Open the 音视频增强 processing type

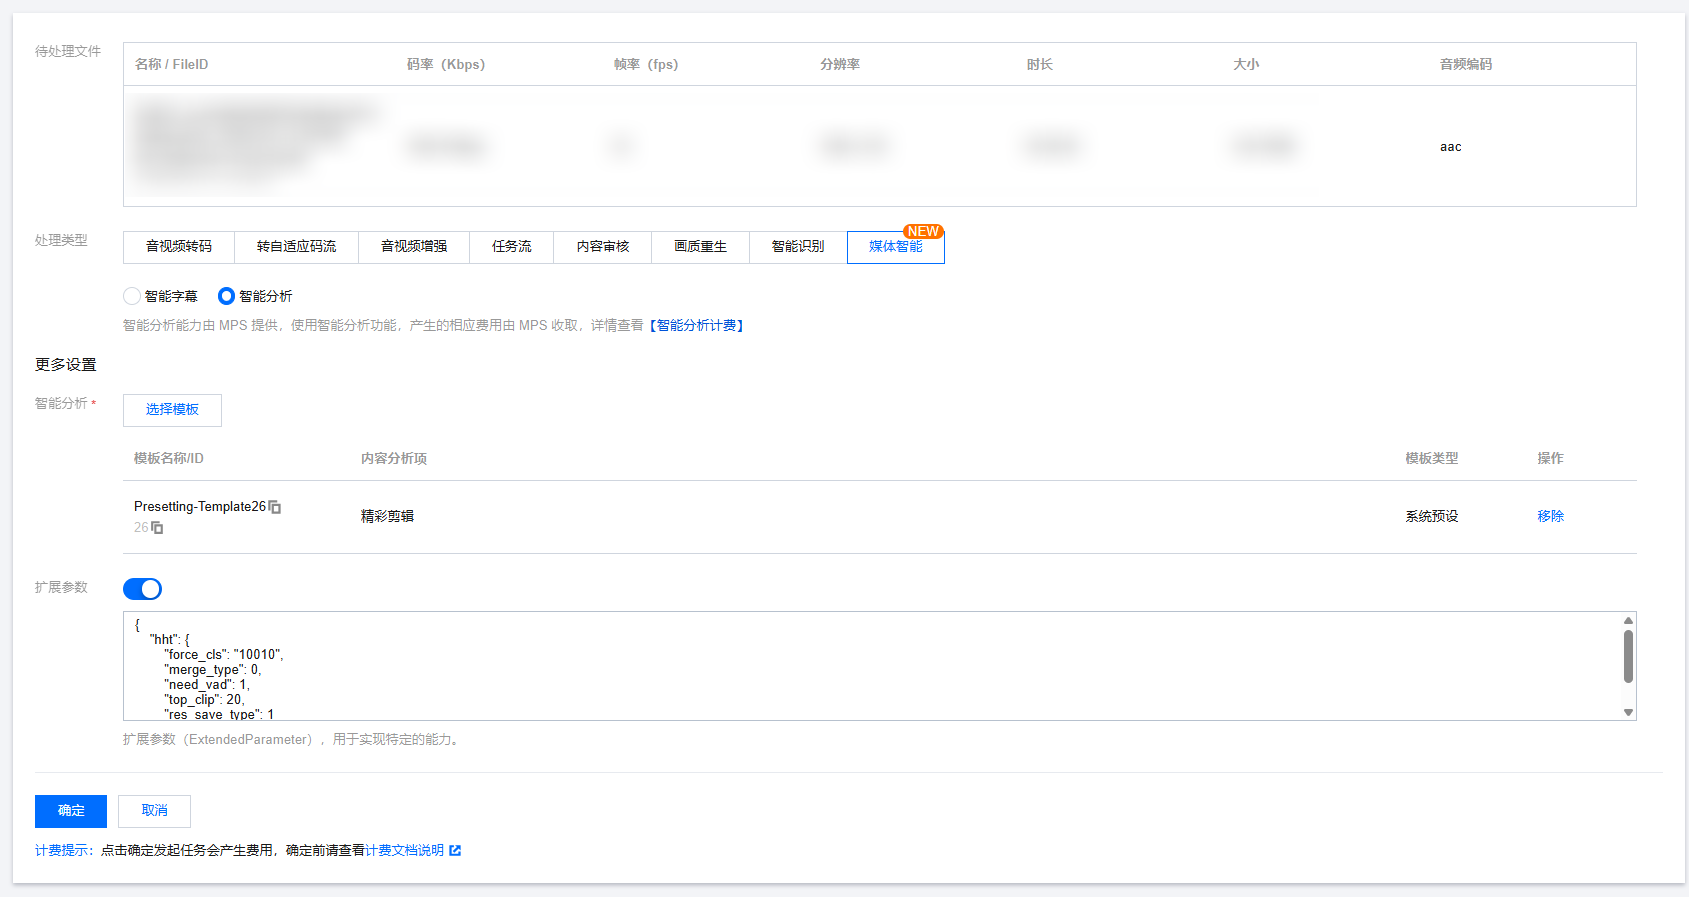[414, 247]
